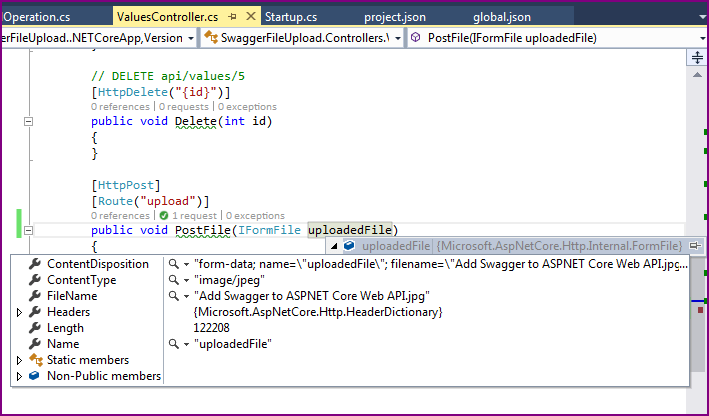This screenshot has height=416, width=709.
Task: Click the ContentType value magnifier icon
Action: [x=173, y=280]
